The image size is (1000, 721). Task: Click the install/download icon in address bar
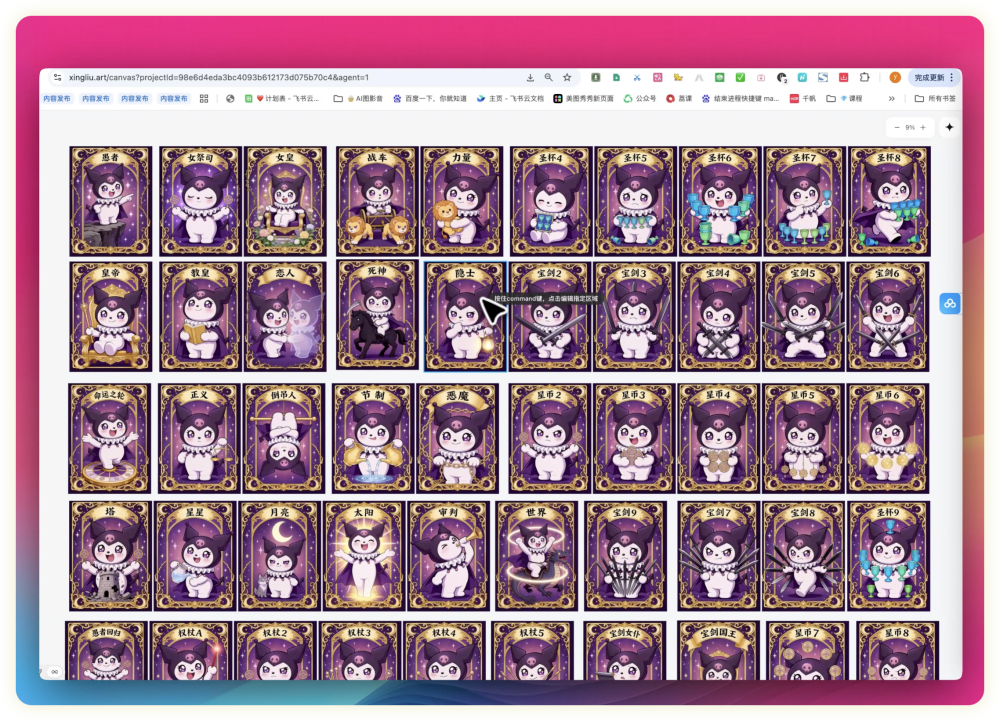(530, 78)
